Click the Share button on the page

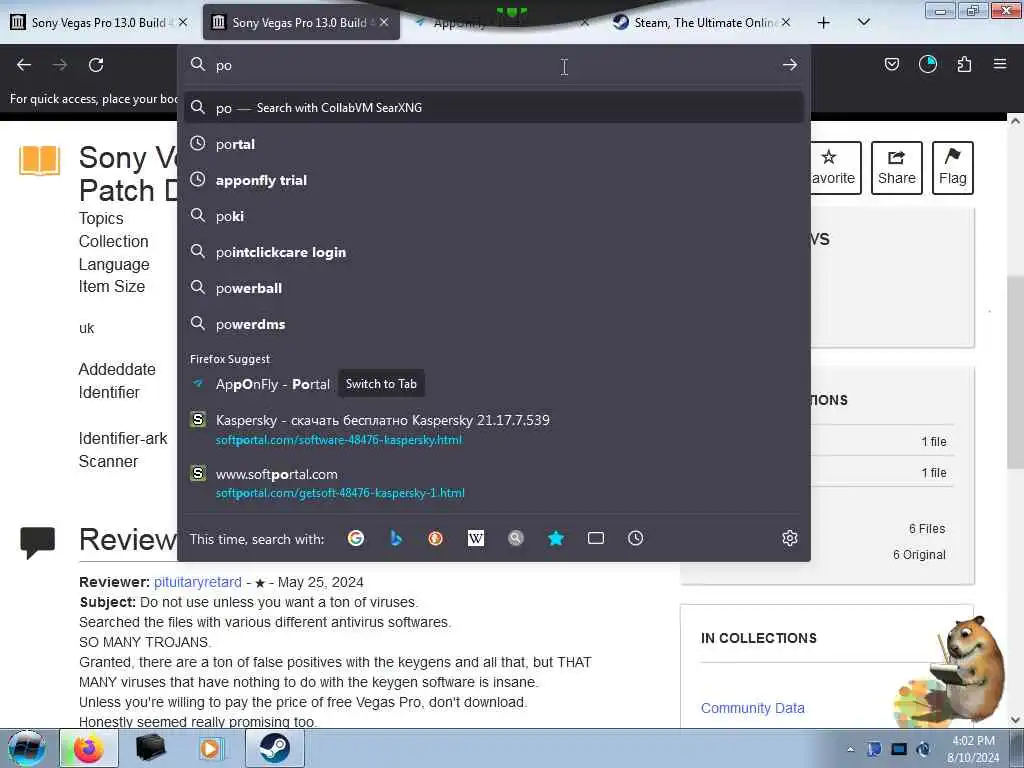897,168
